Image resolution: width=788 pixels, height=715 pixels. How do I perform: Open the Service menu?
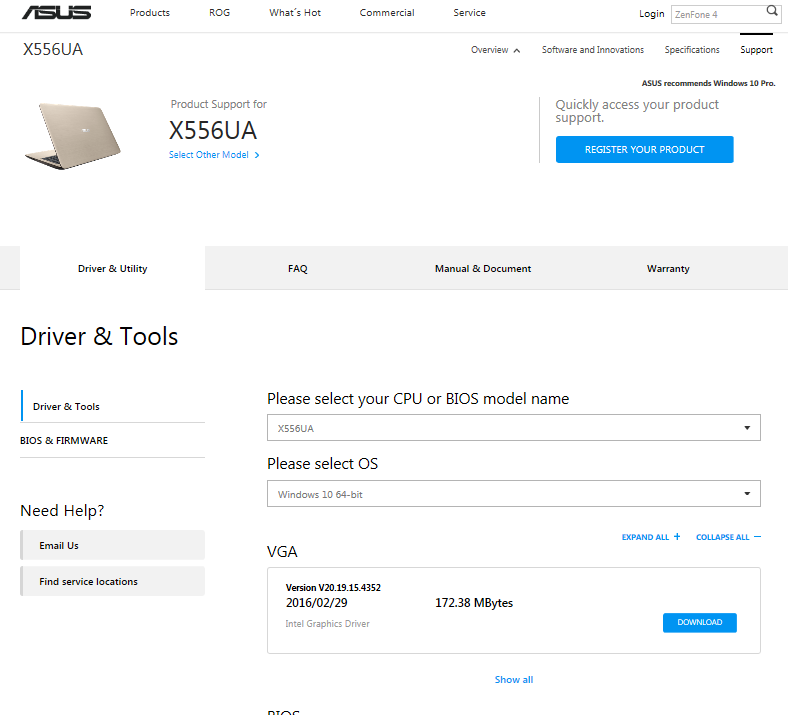point(469,13)
